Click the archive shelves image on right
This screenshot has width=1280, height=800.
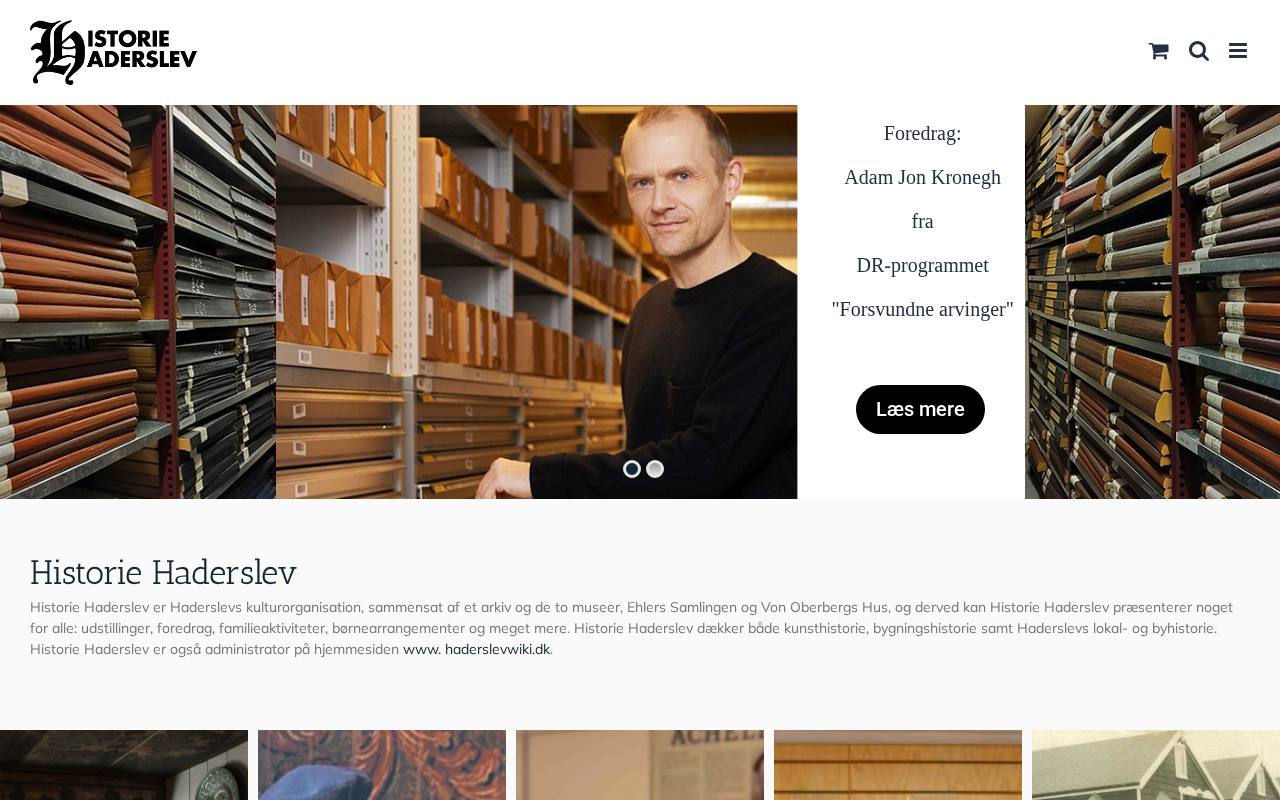click(1152, 302)
